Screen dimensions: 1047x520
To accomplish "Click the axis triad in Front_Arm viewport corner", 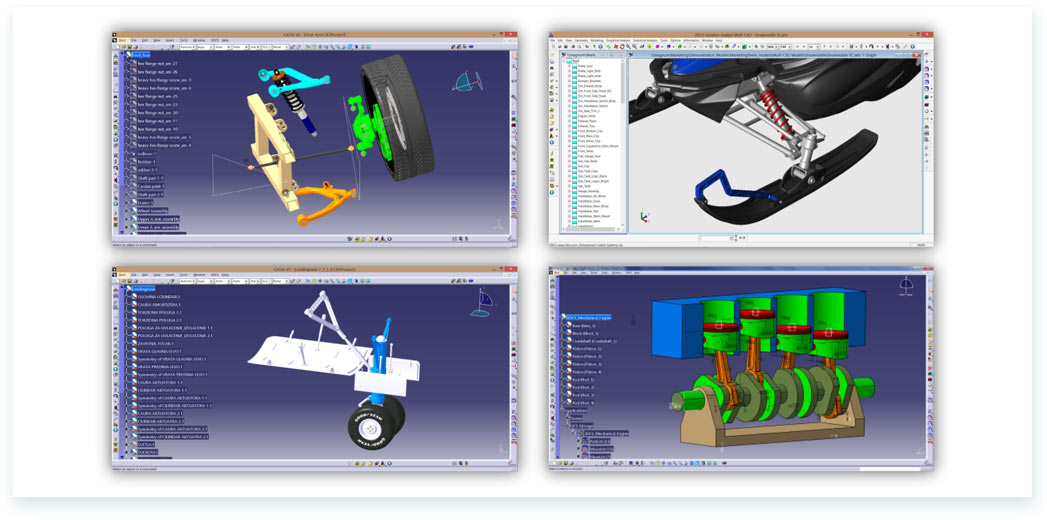I will (497, 225).
